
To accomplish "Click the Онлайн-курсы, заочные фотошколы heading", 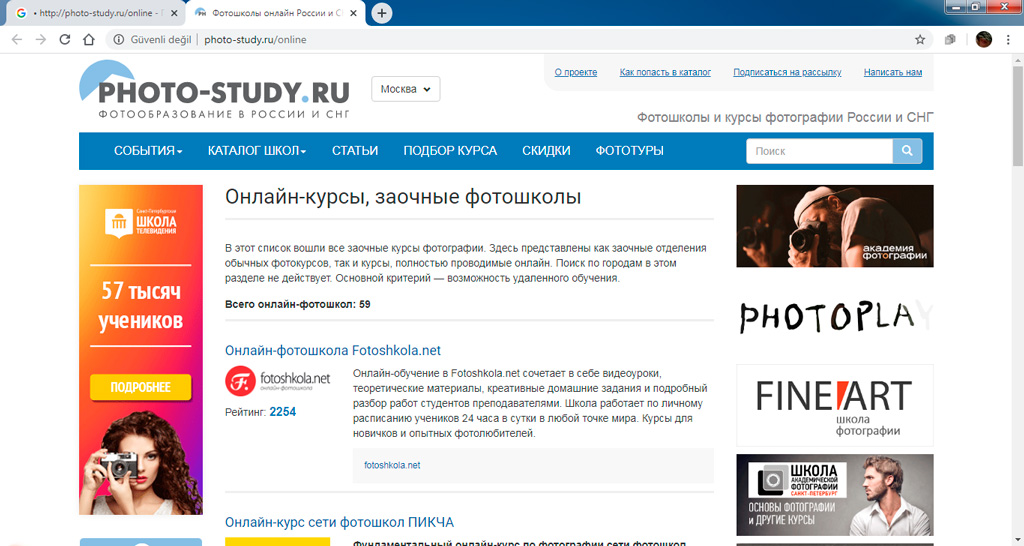I will point(403,197).
